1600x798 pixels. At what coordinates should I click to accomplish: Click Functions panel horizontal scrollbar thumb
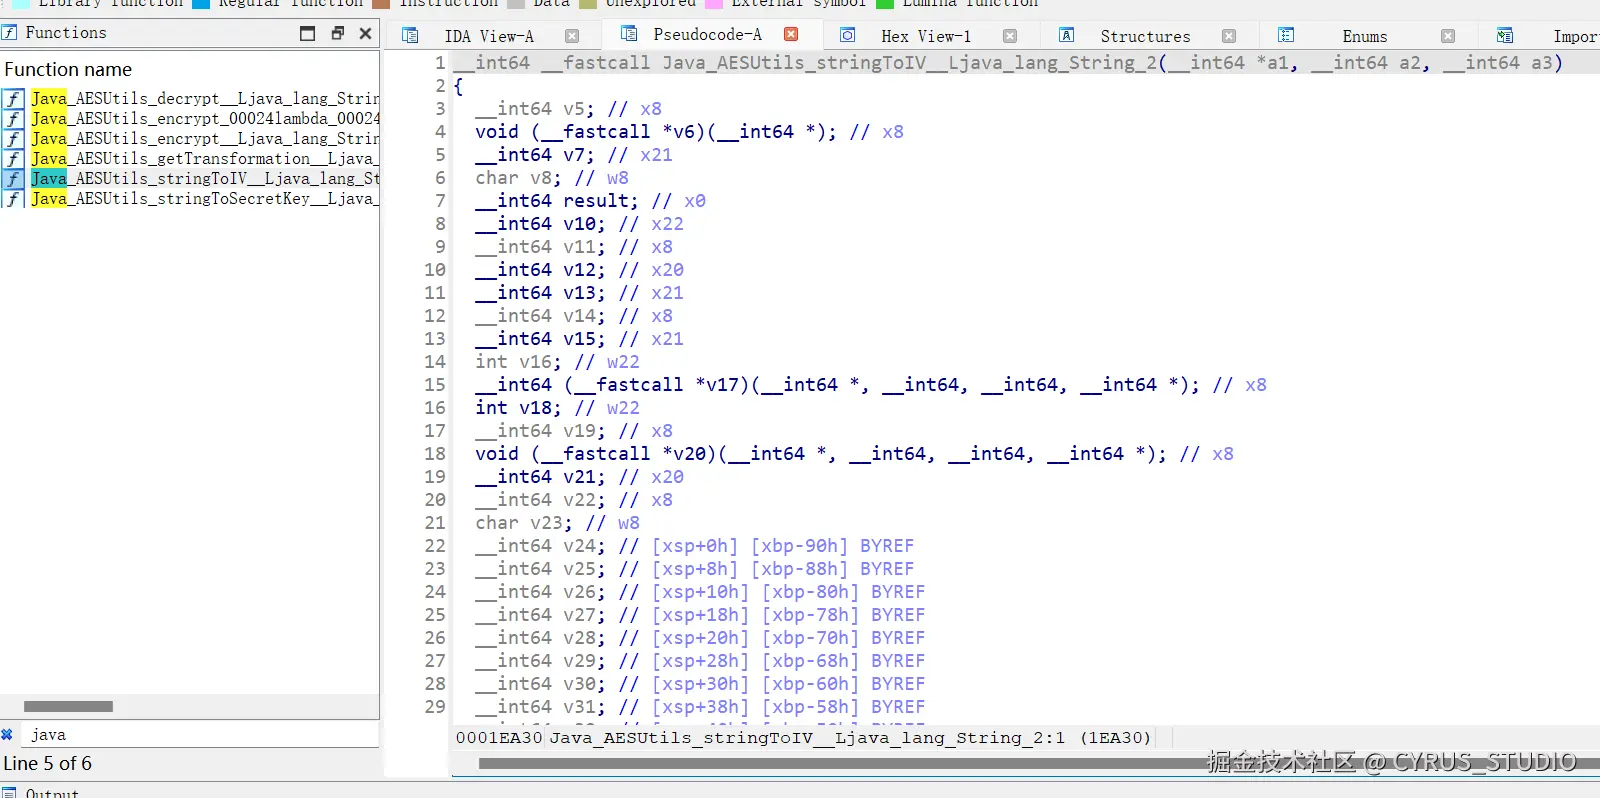pyautogui.click(x=68, y=706)
